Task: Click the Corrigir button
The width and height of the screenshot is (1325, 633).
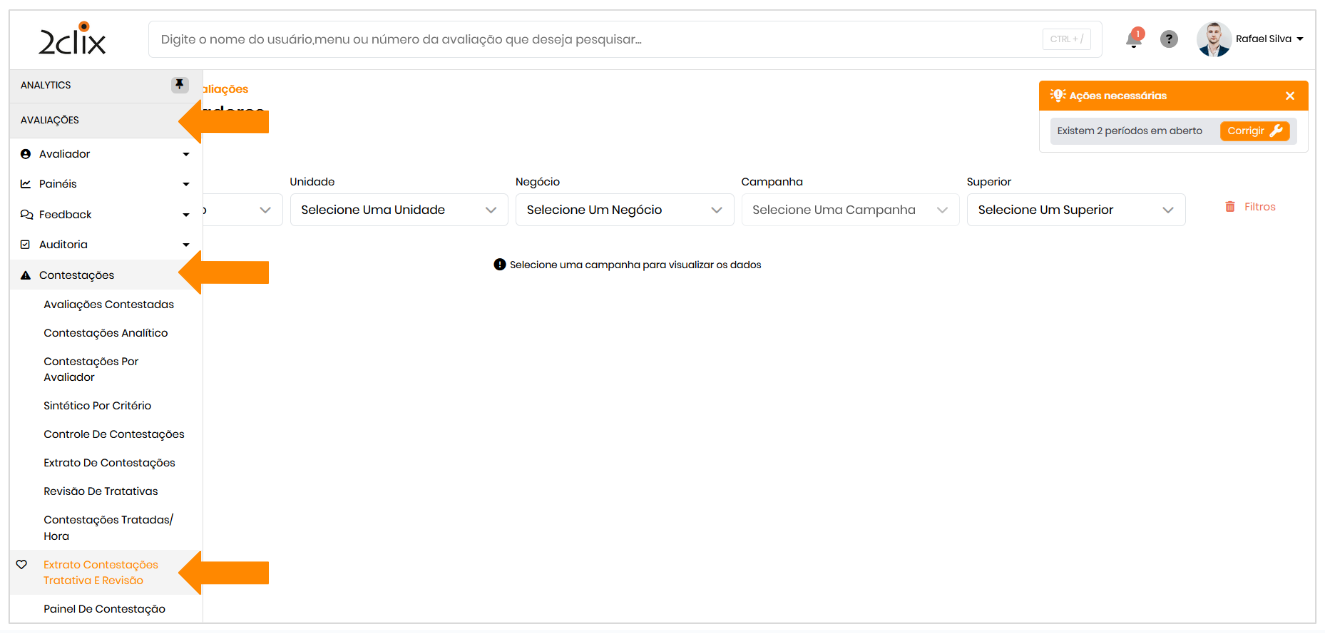Action: pyautogui.click(x=1254, y=131)
